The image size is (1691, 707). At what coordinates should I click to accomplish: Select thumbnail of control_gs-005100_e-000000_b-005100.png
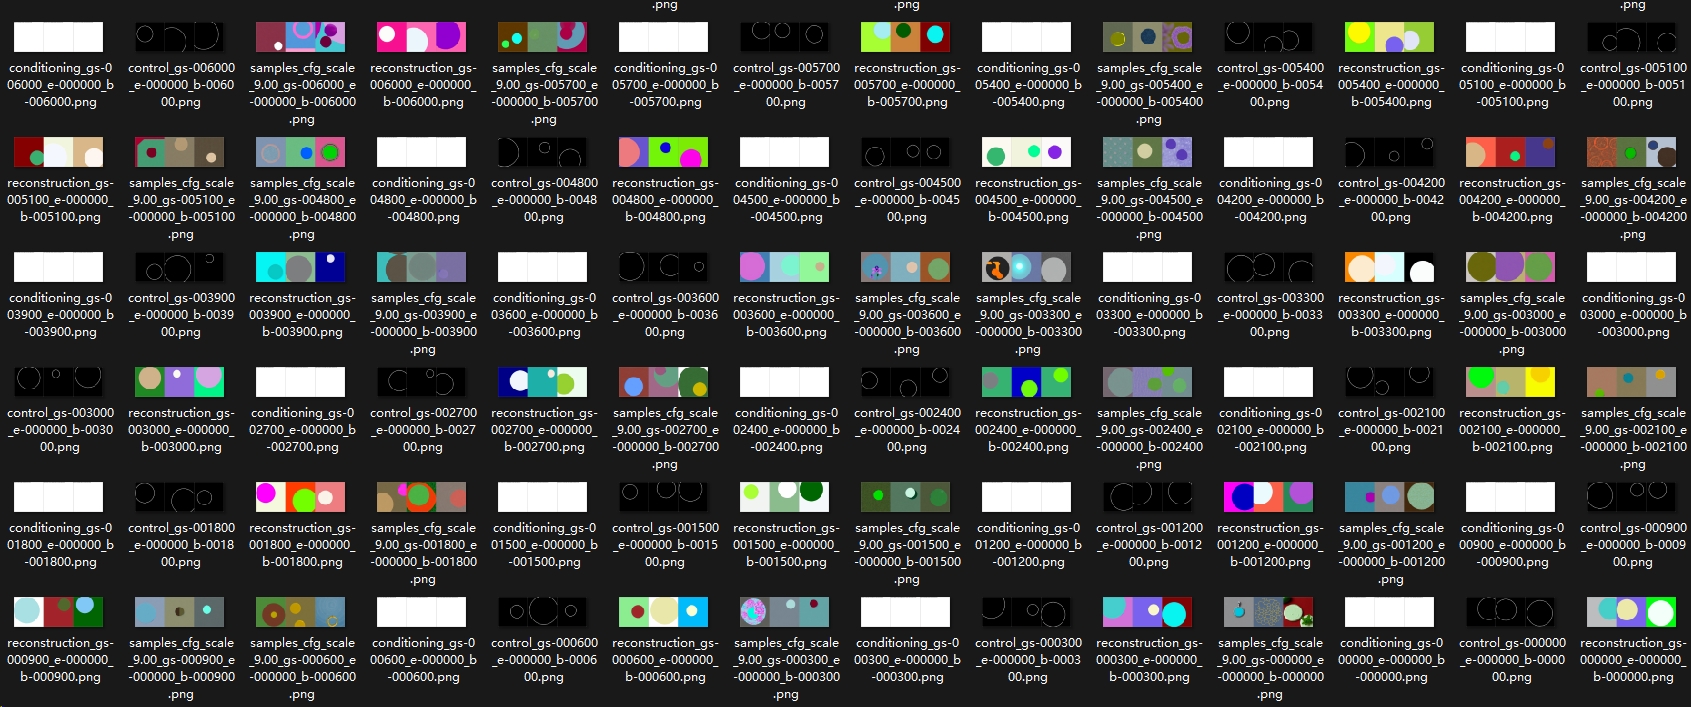click(x=1632, y=37)
